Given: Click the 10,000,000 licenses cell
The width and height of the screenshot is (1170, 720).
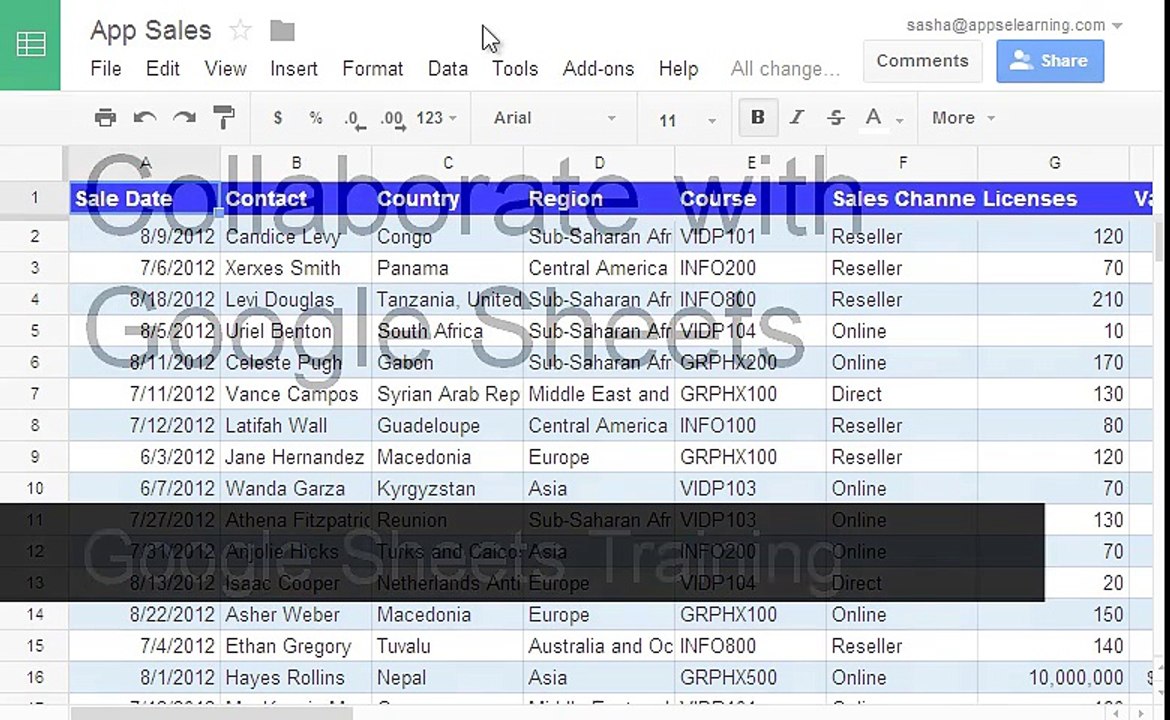Looking at the screenshot, I should pyautogui.click(x=1054, y=677).
